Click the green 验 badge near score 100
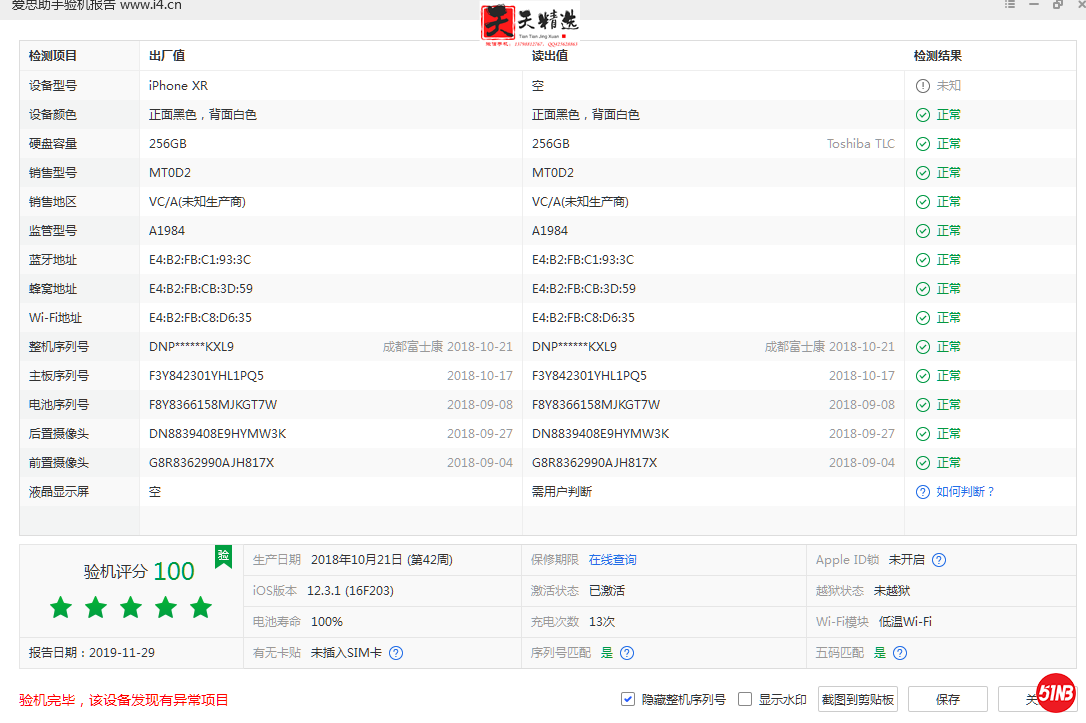This screenshot has height=723, width=1086. click(222, 556)
